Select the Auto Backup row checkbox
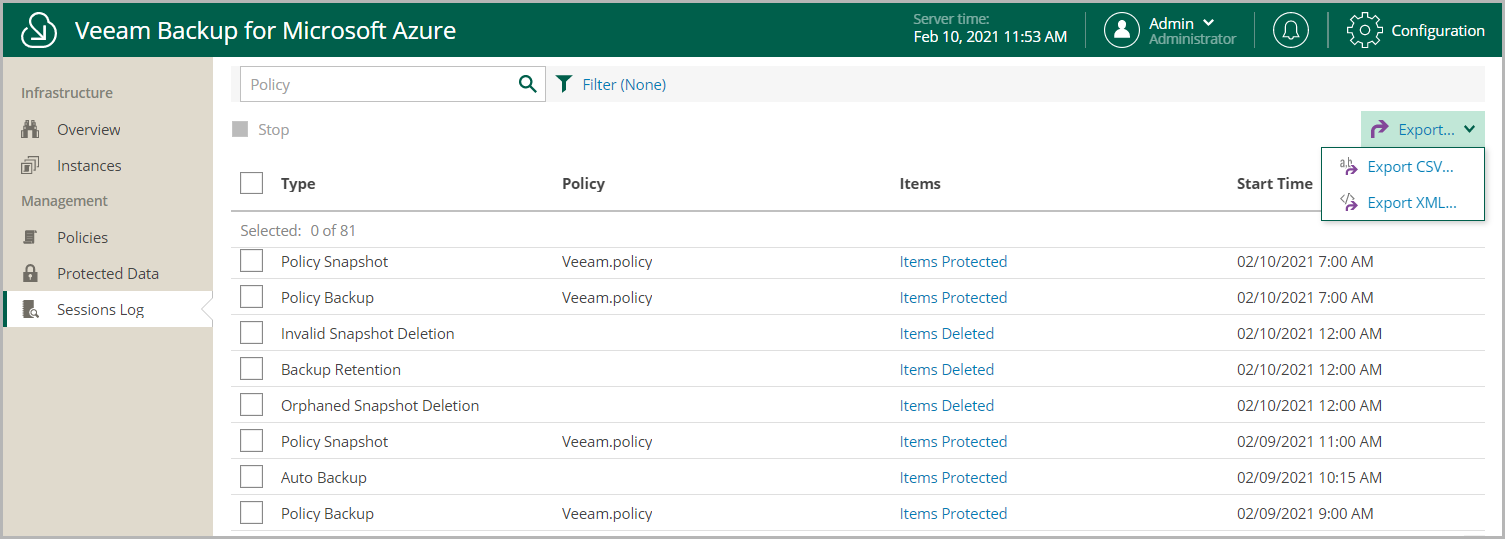Image resolution: width=1505 pixels, height=539 pixels. point(252,477)
